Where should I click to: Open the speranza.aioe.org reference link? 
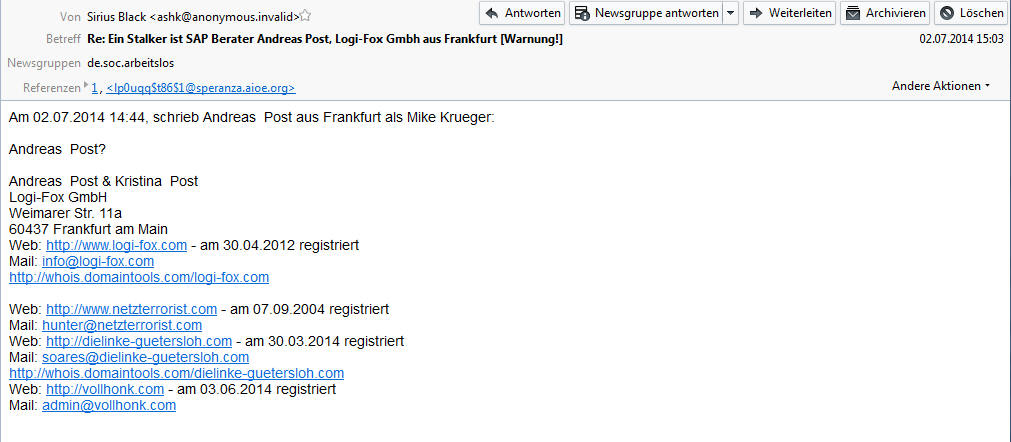point(201,88)
